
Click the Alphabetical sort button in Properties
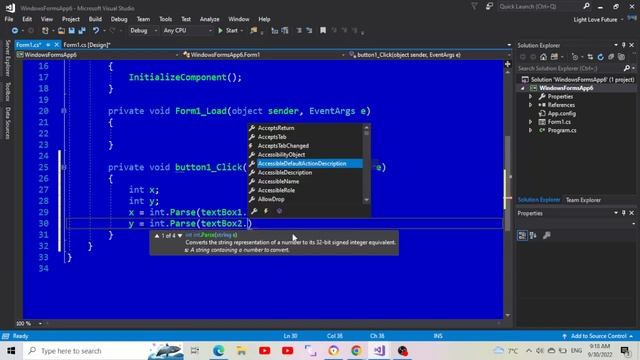(533, 236)
